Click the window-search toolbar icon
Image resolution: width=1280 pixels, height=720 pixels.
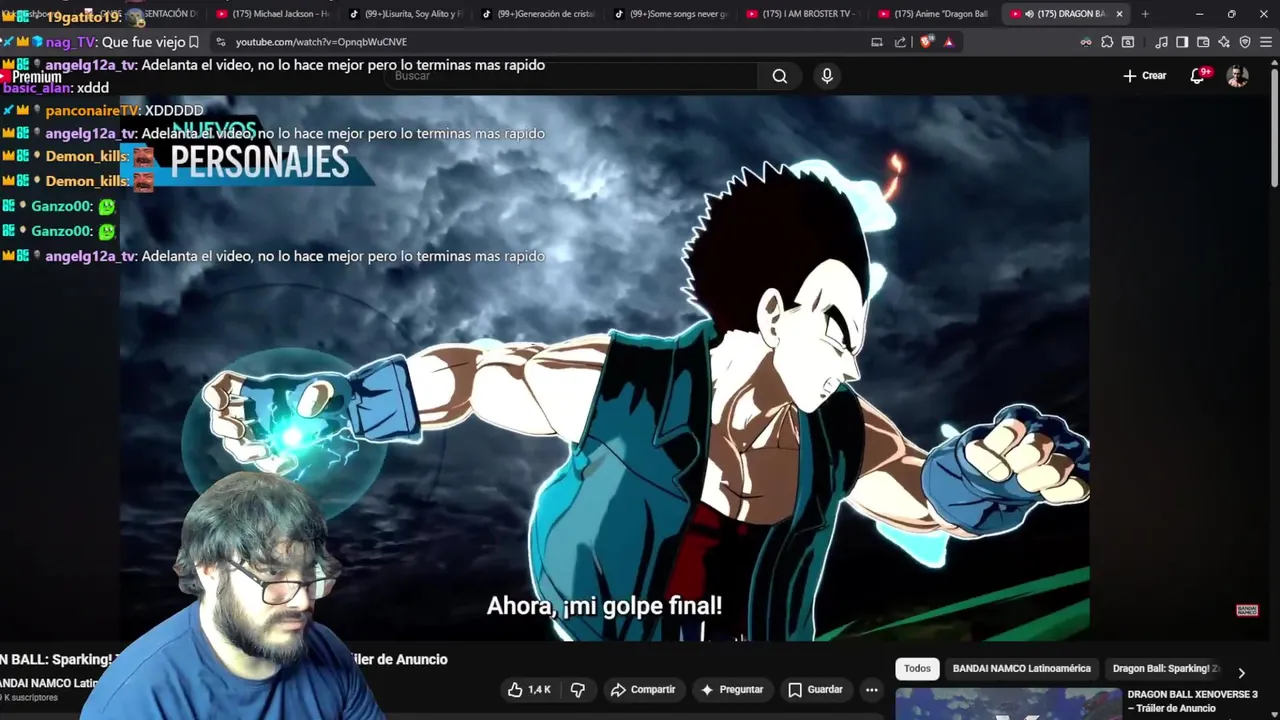click(x=1128, y=42)
